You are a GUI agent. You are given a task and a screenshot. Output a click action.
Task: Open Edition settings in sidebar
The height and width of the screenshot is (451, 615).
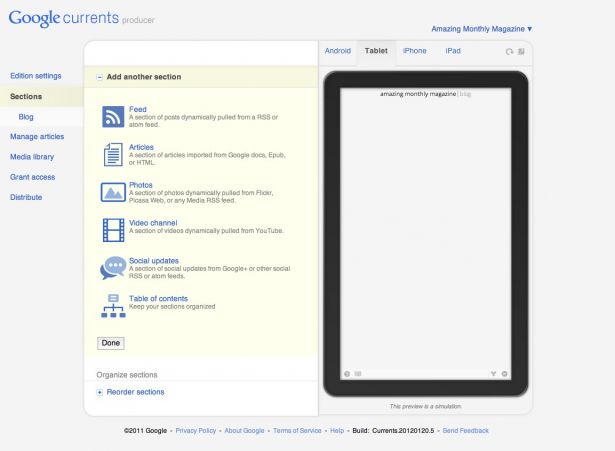[x=36, y=76]
